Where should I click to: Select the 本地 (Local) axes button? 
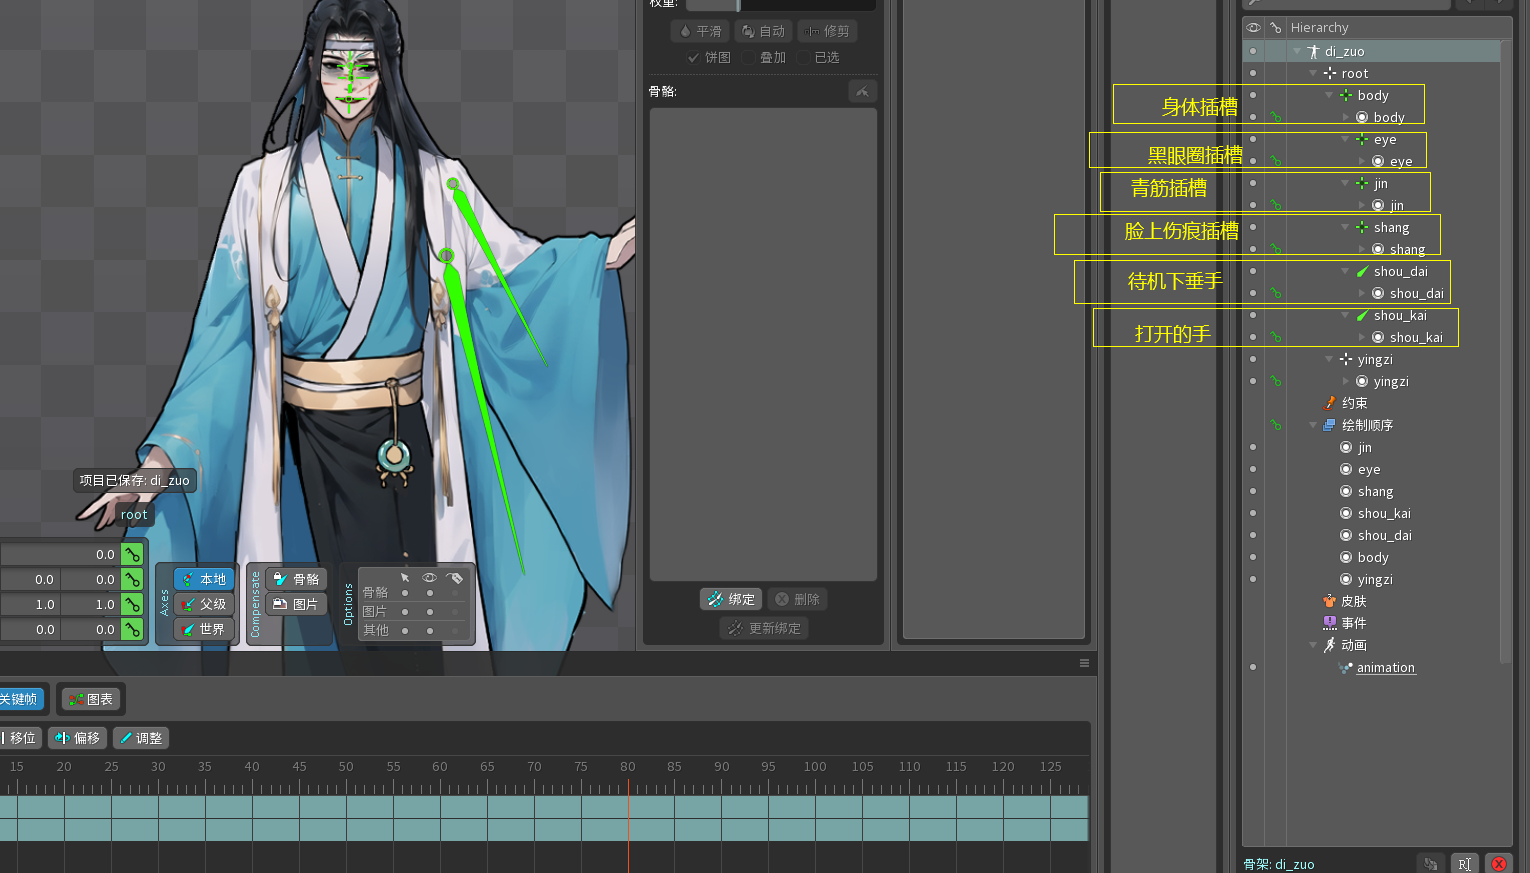(204, 579)
